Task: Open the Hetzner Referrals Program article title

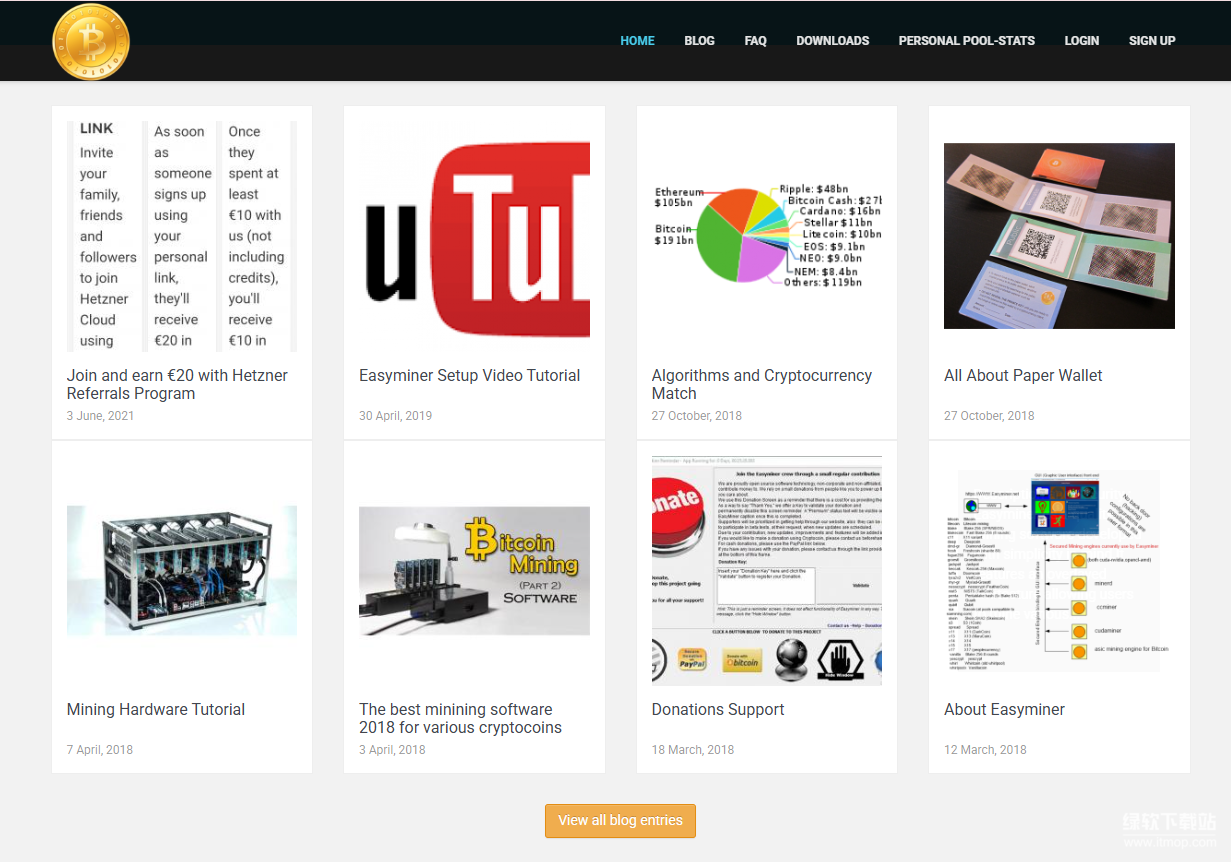Action: pos(177,384)
